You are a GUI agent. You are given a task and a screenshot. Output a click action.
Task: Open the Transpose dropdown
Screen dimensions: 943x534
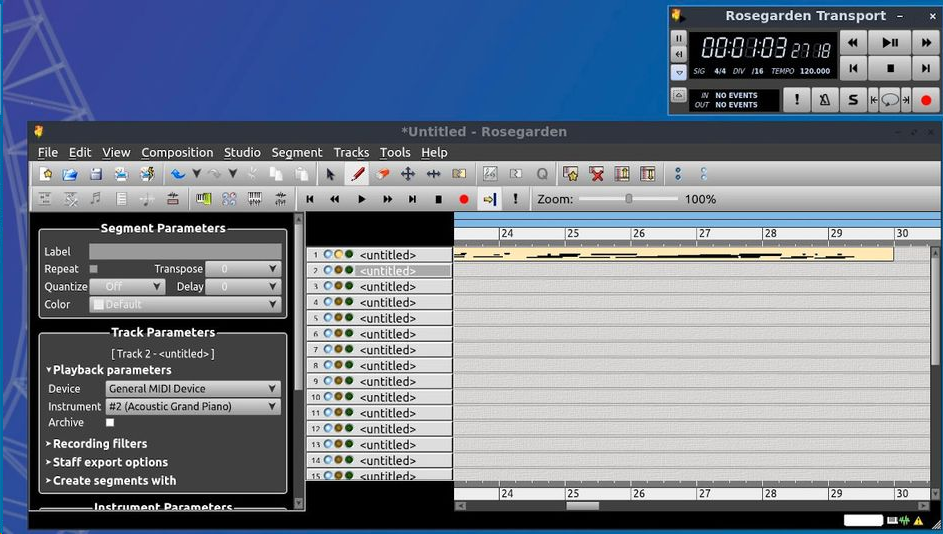(x=243, y=269)
